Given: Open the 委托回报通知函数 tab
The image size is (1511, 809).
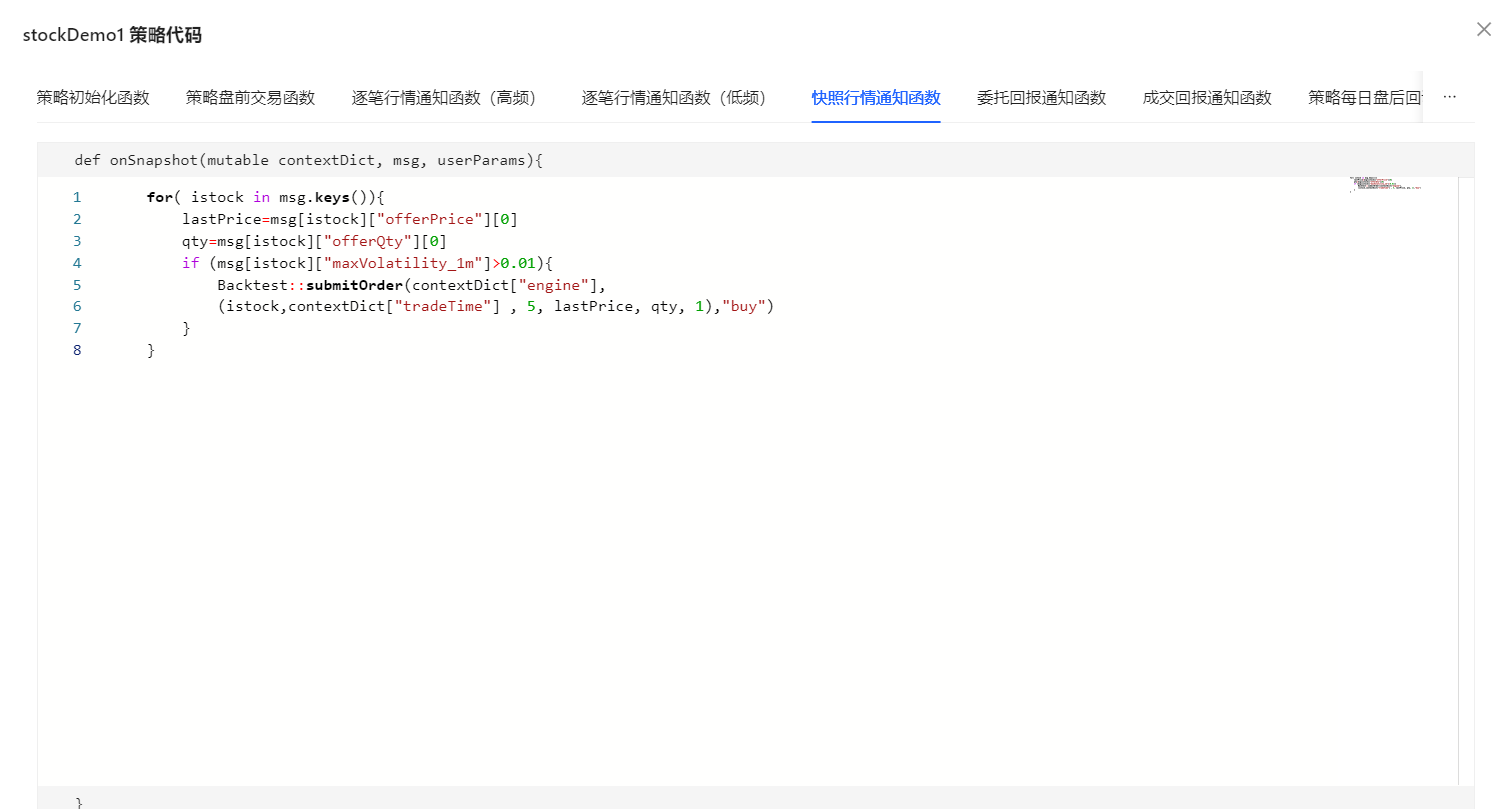Looking at the screenshot, I should pyautogui.click(x=1041, y=97).
